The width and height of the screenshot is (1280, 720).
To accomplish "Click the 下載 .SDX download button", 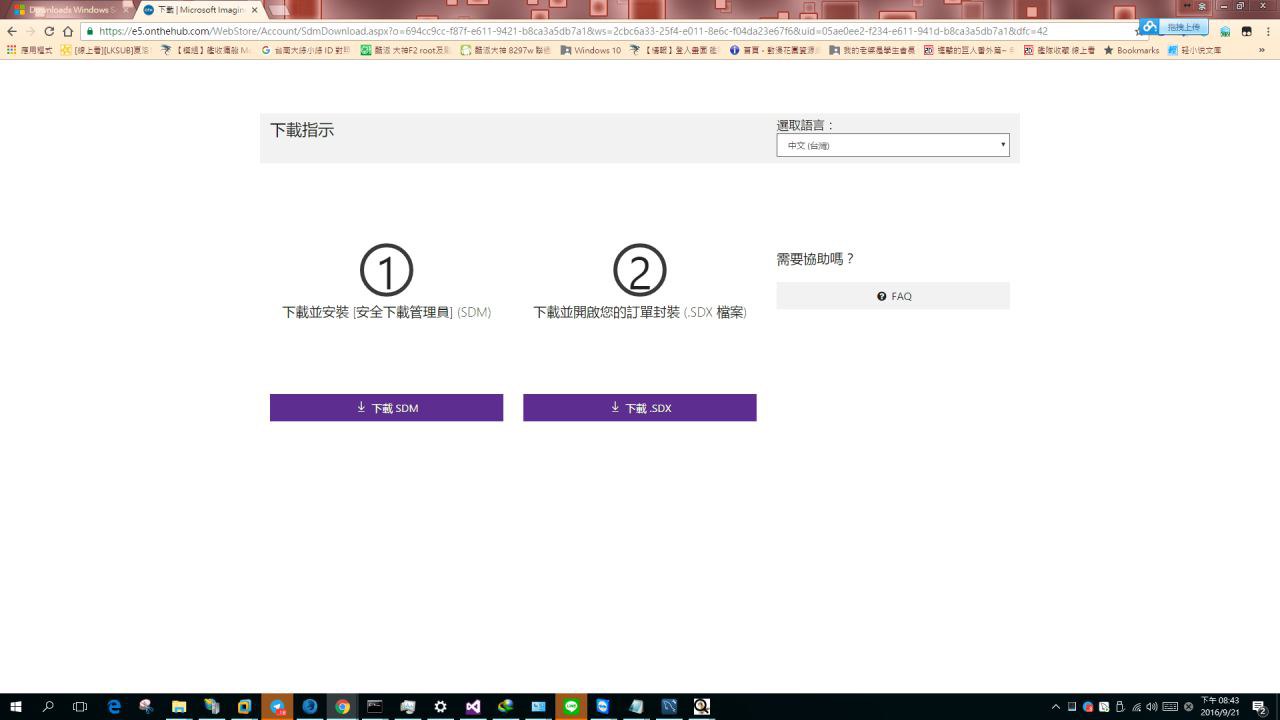I will (639, 408).
